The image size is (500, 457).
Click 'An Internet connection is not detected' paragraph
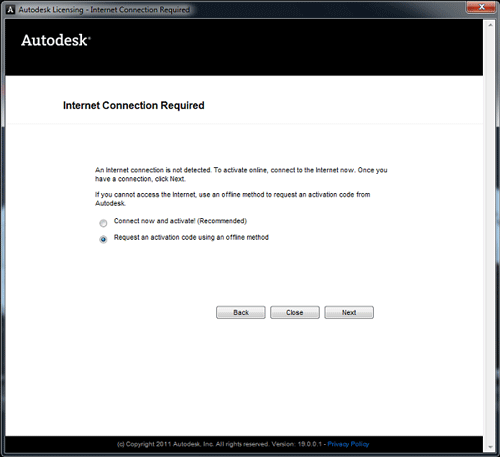(x=241, y=174)
